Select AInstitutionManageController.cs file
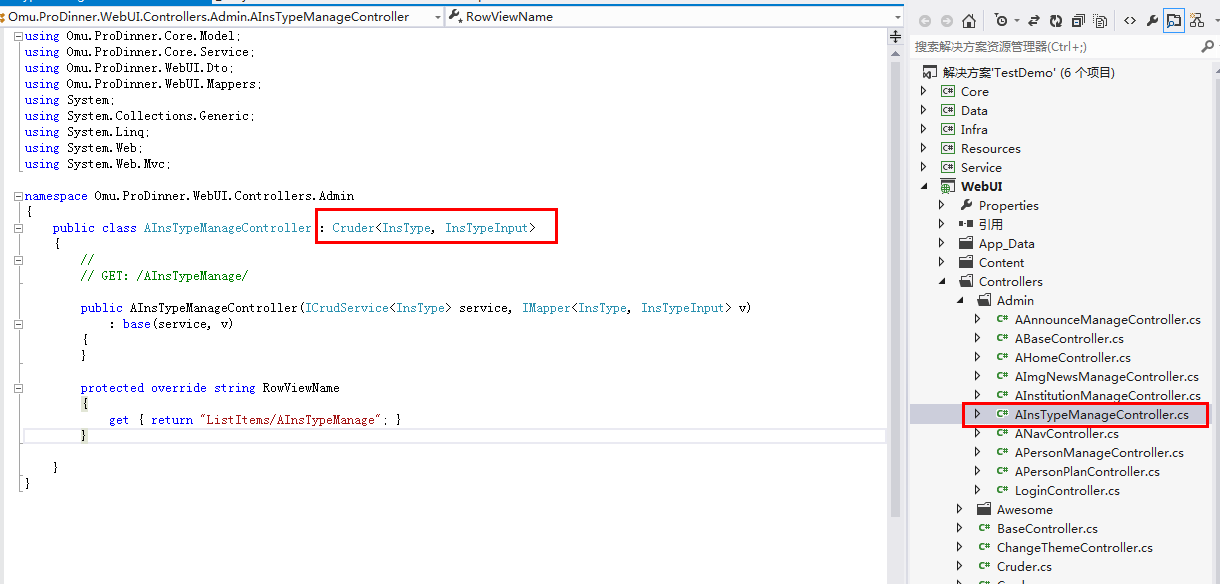Image resolution: width=1220 pixels, height=584 pixels. coord(1107,395)
